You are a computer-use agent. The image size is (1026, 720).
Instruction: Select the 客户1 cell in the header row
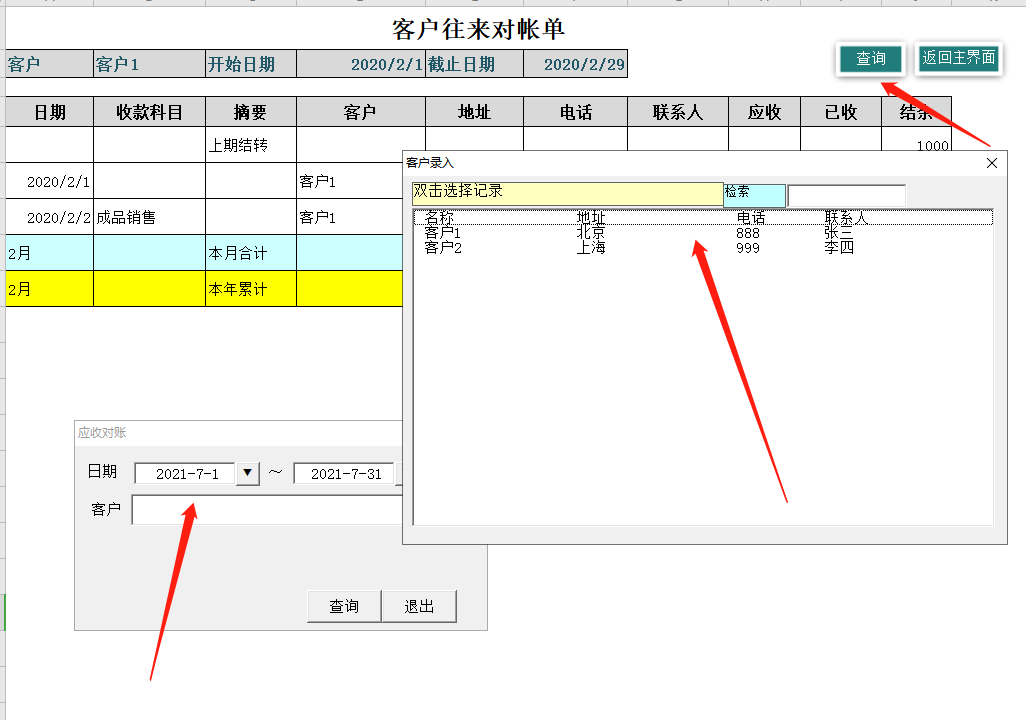click(149, 64)
